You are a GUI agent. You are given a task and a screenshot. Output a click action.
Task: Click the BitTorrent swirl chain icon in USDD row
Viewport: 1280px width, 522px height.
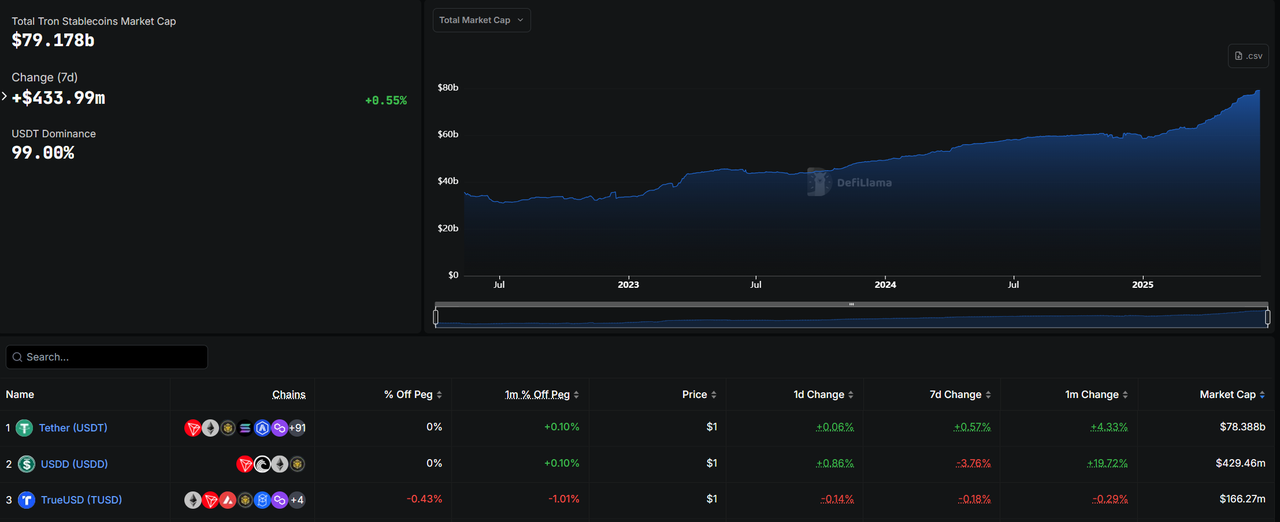coord(262,464)
